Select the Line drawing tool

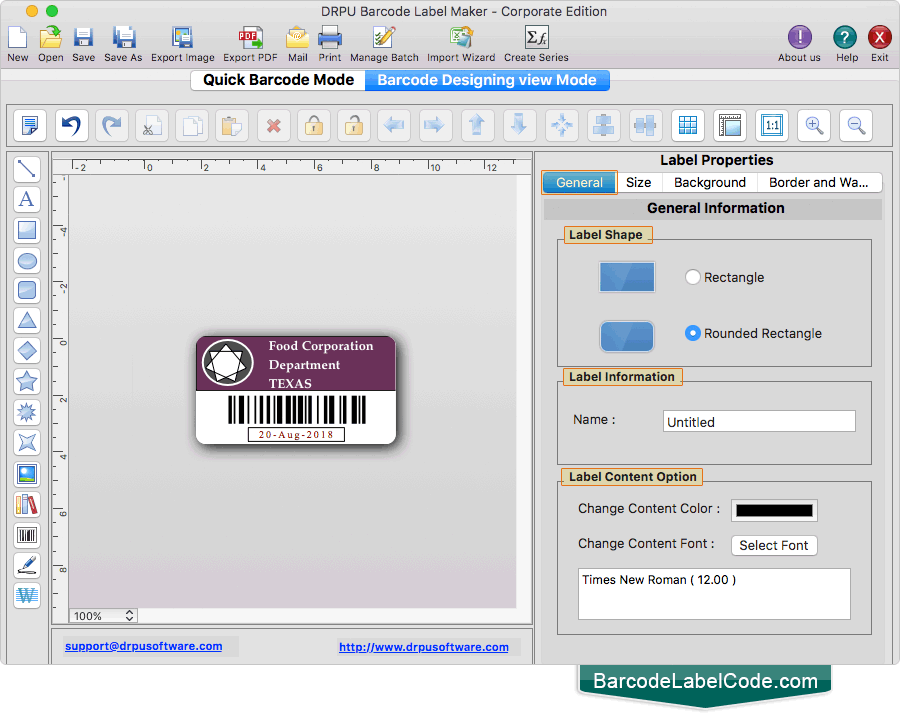[27, 169]
